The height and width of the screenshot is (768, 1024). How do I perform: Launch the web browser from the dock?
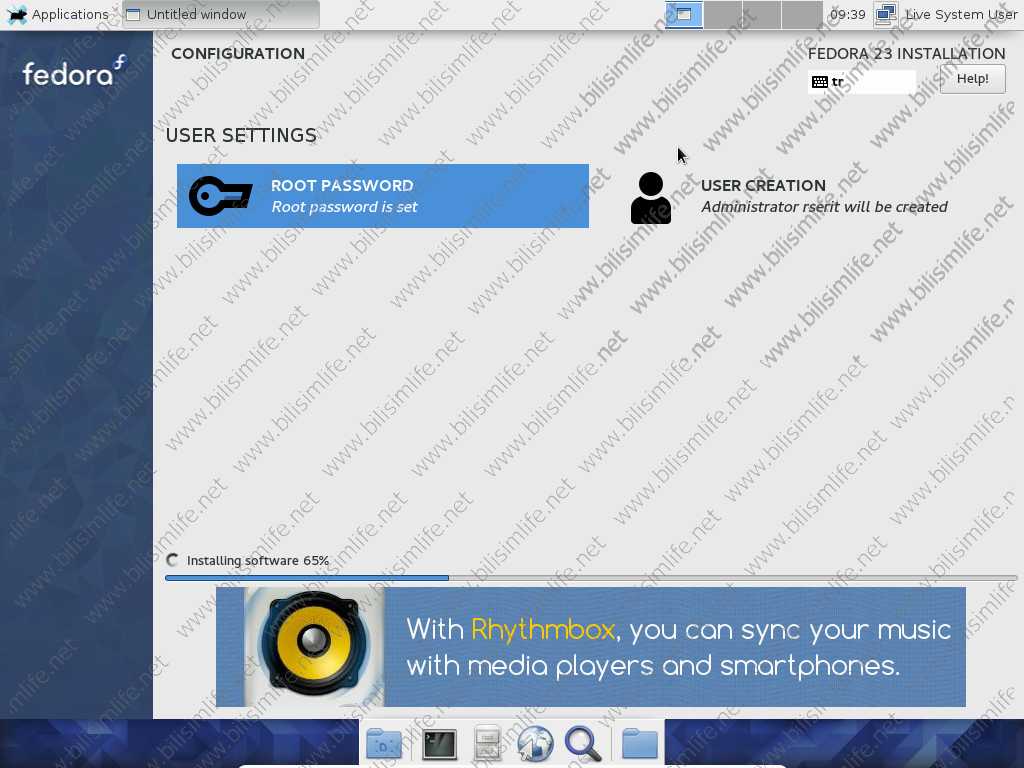[x=535, y=744]
